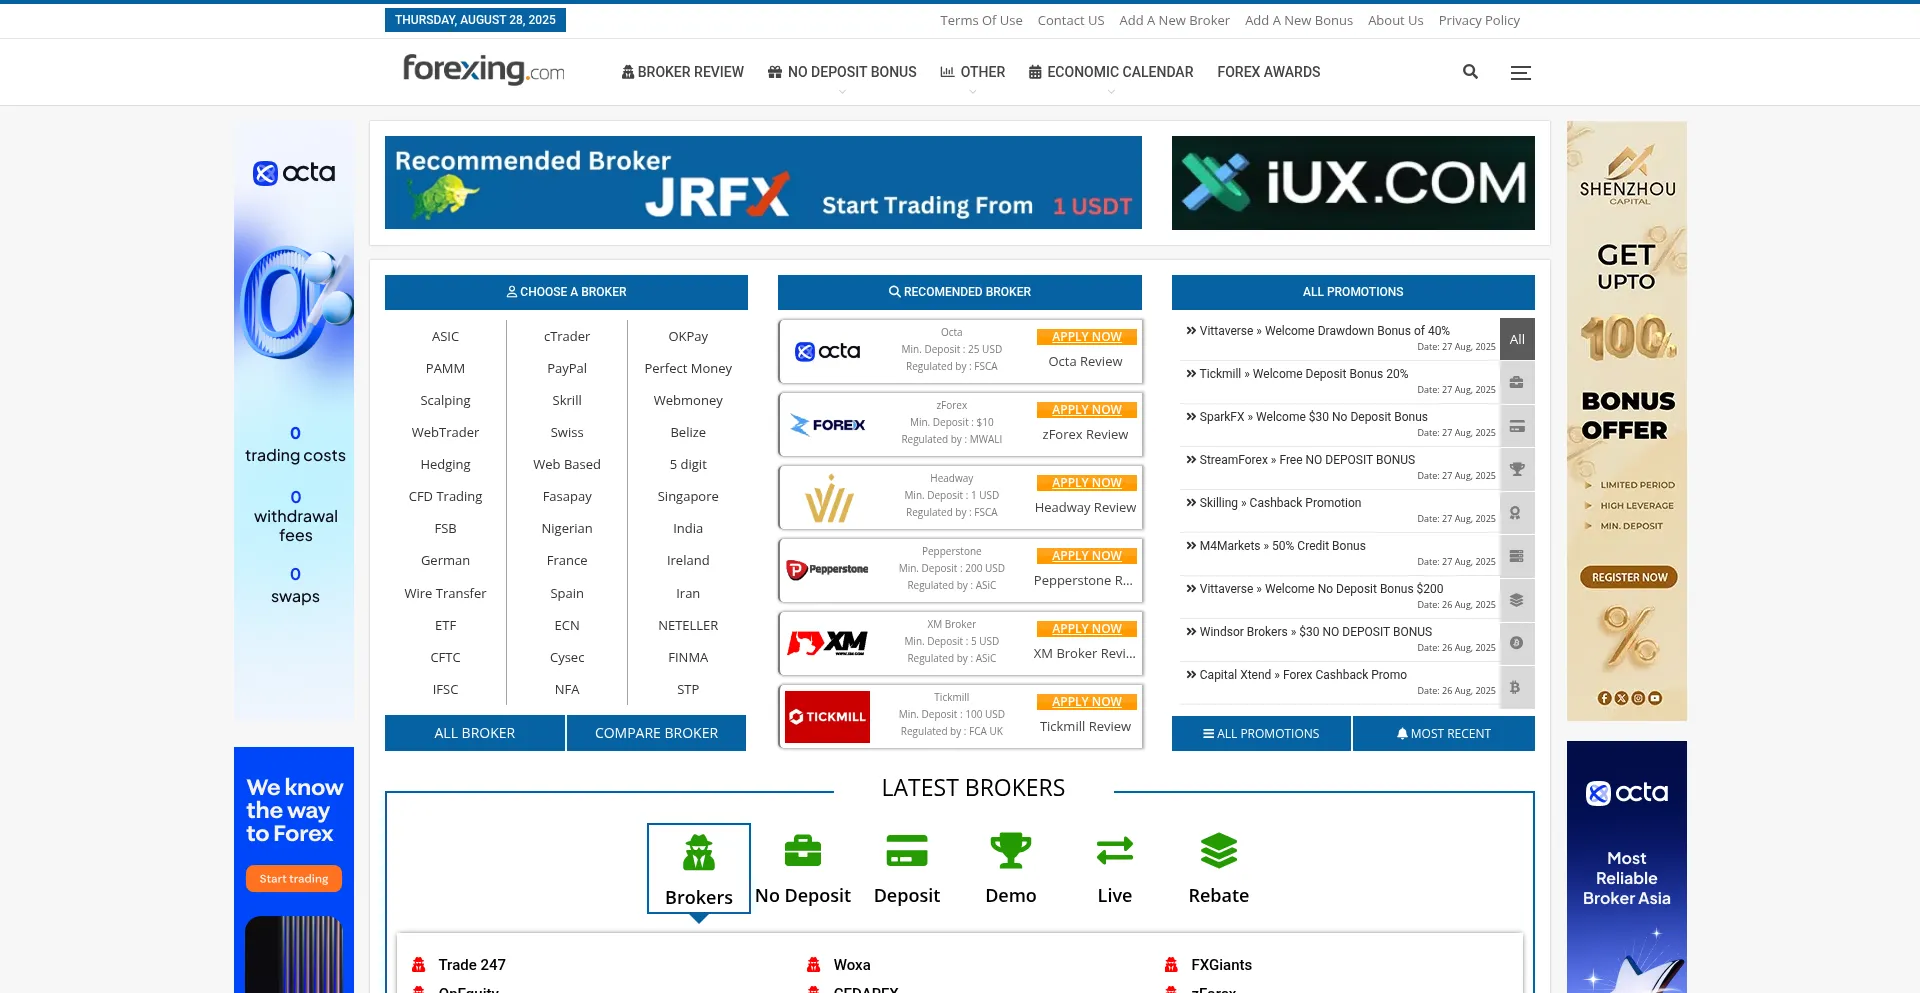Click the Headway broker logo
The height and width of the screenshot is (993, 1920).
pos(827,498)
